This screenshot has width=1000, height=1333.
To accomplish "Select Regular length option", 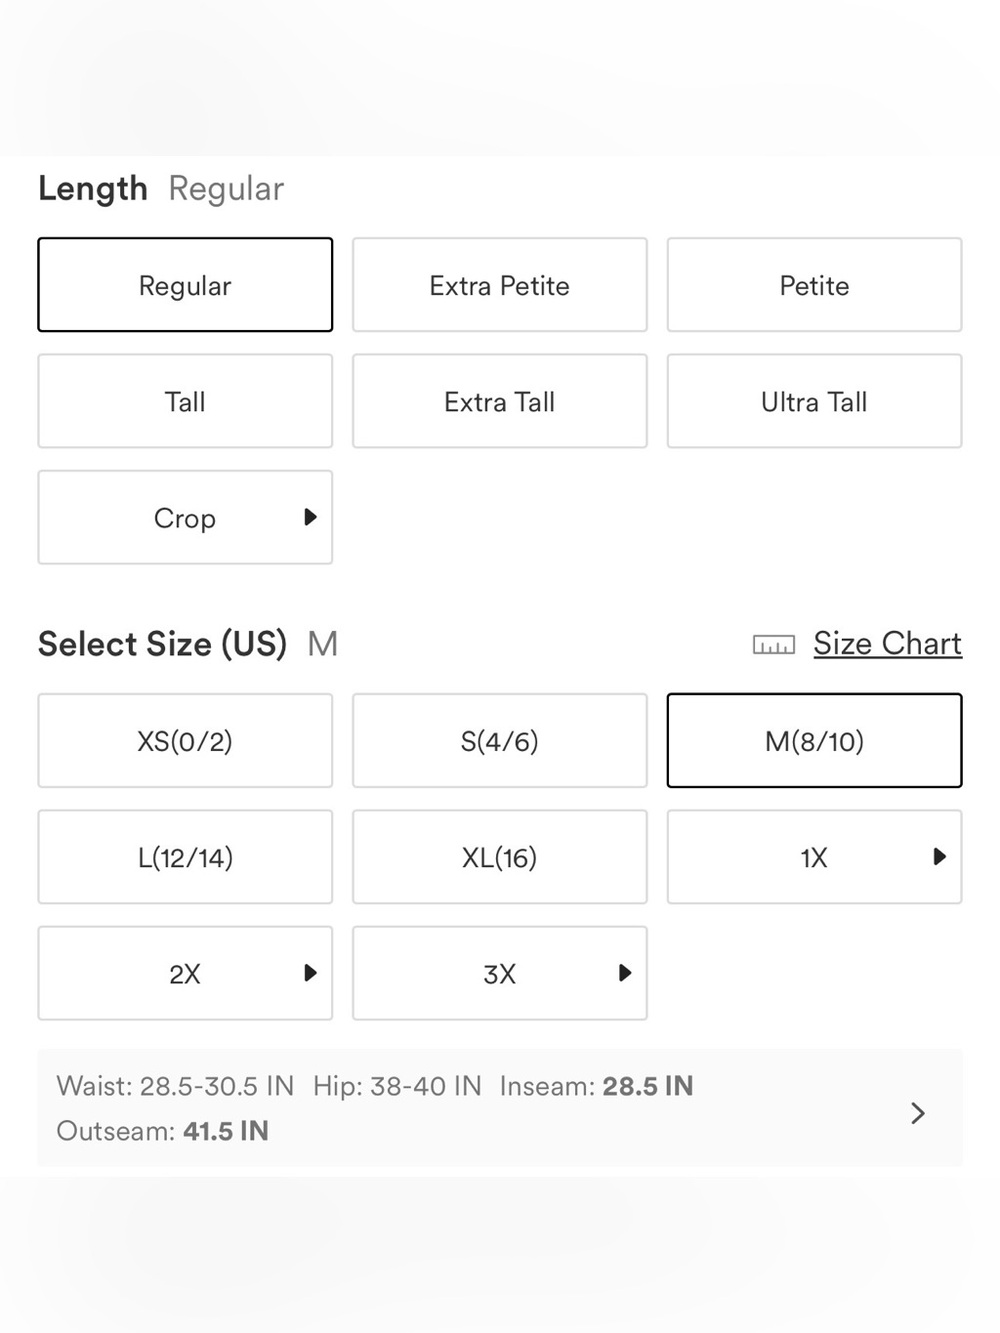I will click(185, 285).
